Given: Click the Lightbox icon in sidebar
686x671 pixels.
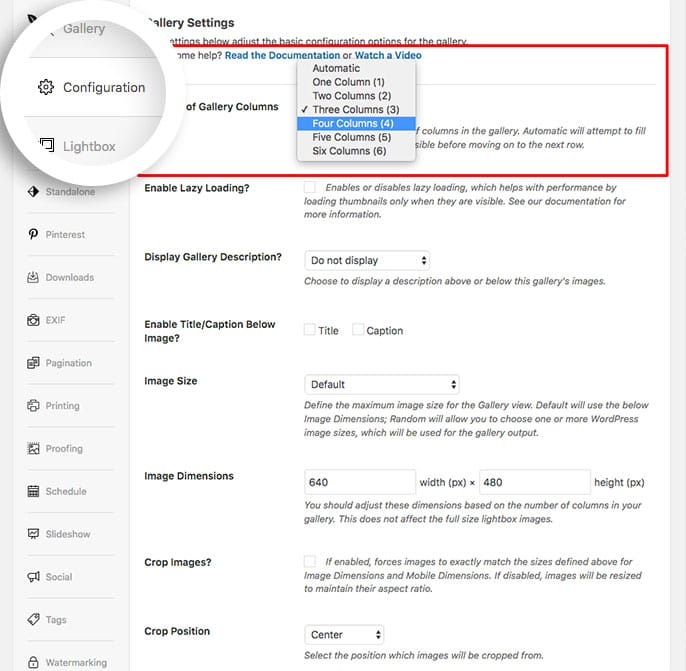Looking at the screenshot, I should (x=47, y=145).
